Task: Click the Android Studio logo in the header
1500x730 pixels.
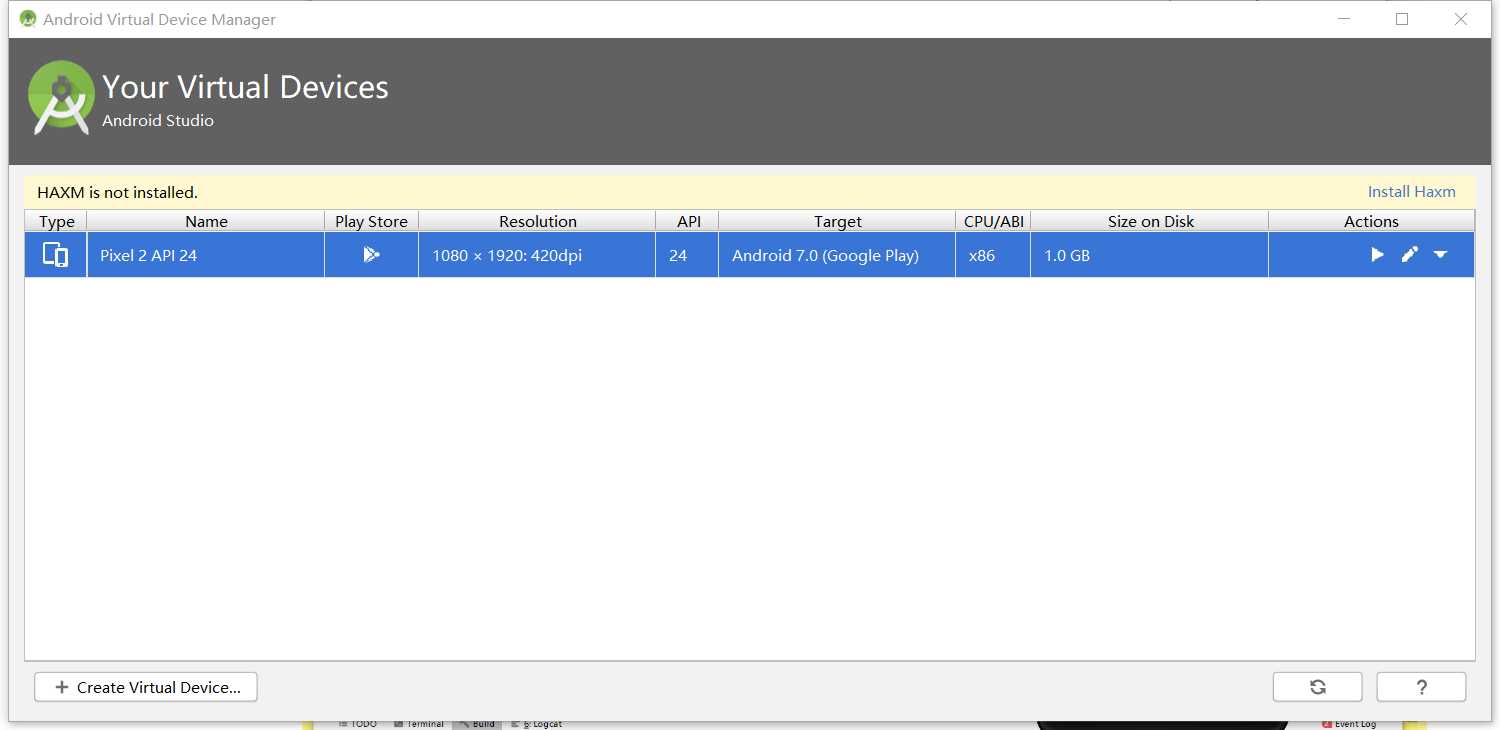Action: (x=61, y=97)
